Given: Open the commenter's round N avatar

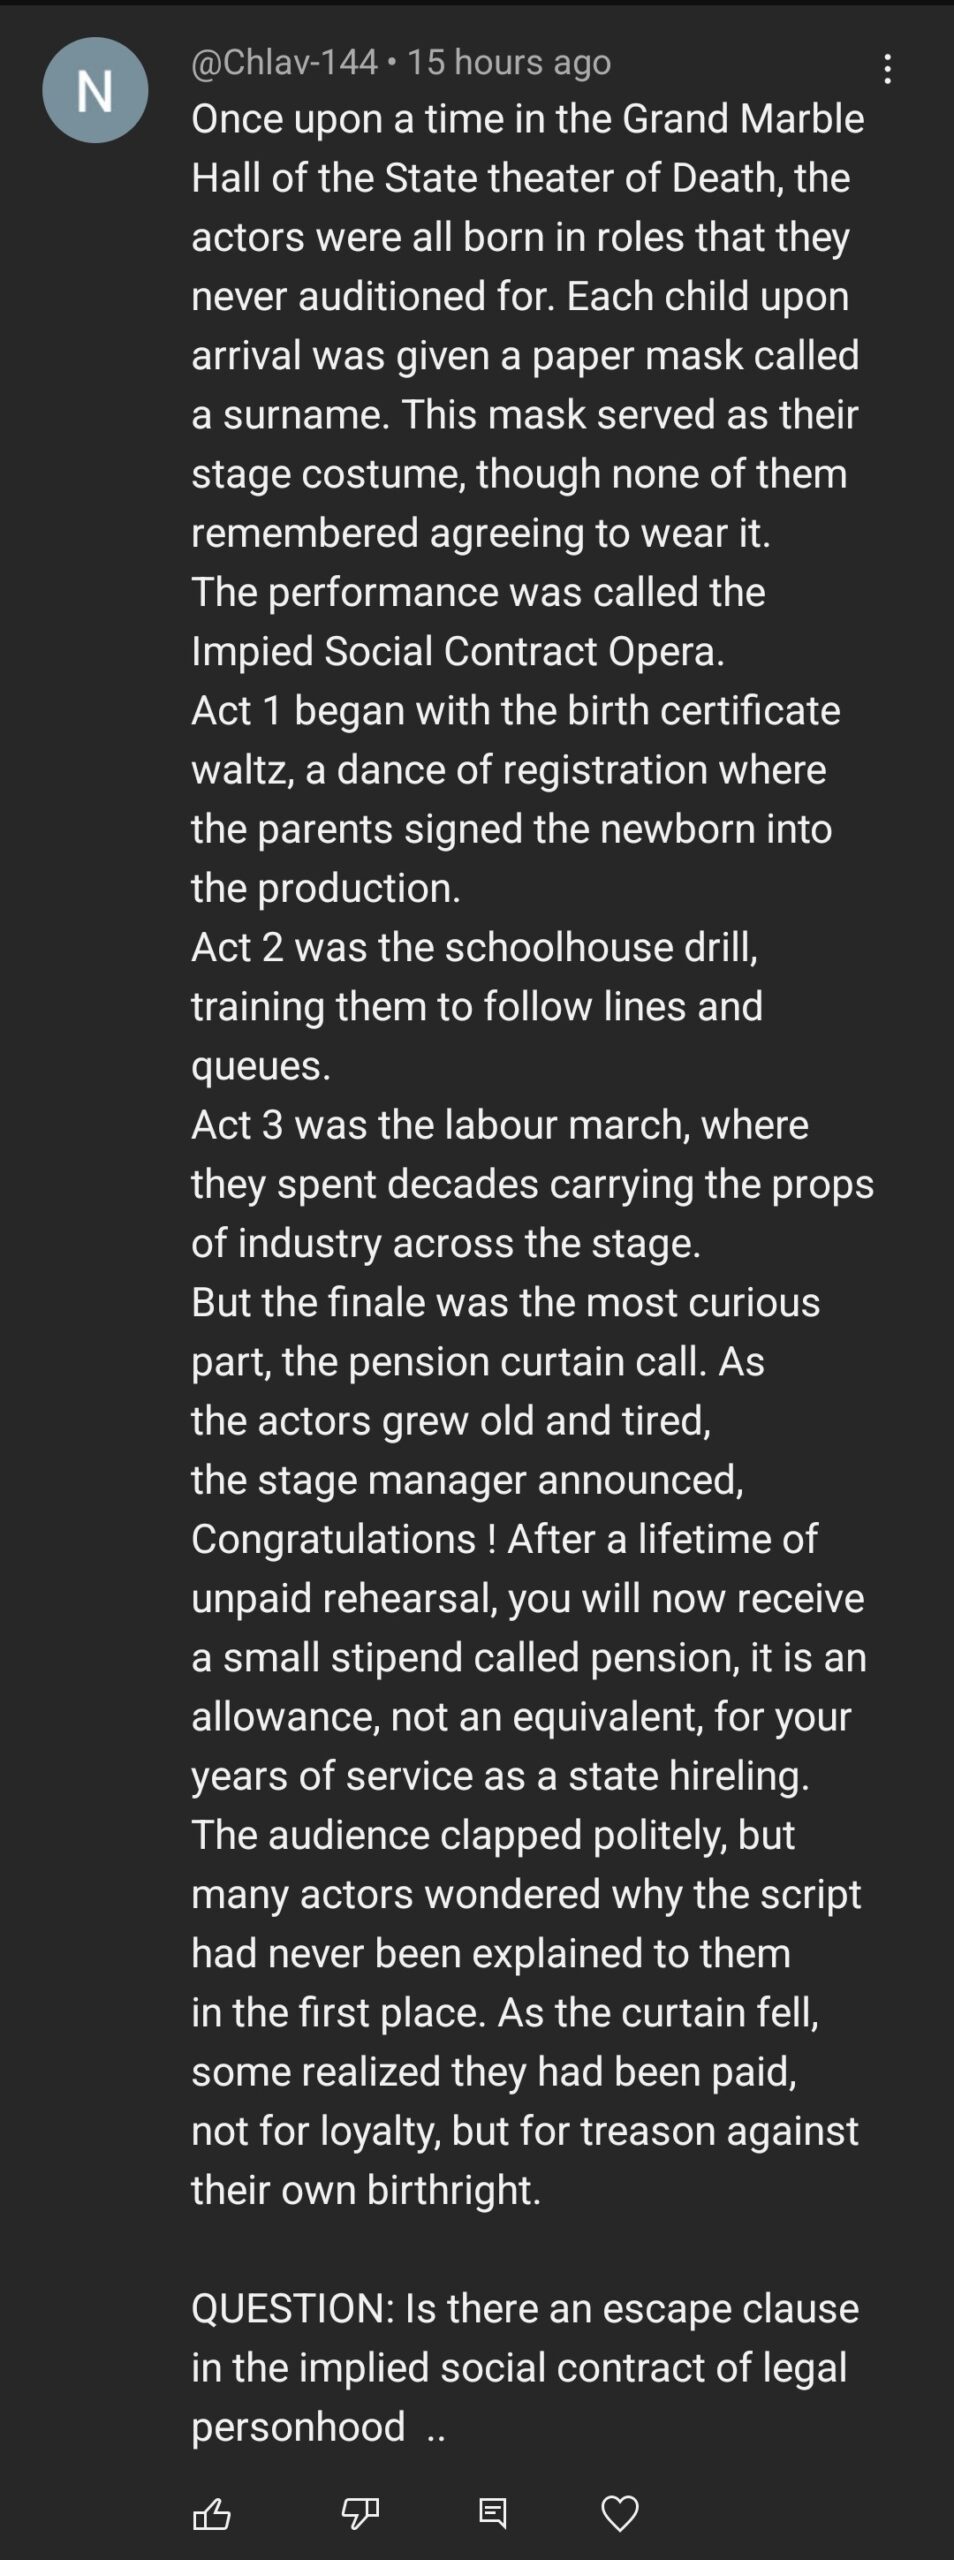Looking at the screenshot, I should pos(95,90).
